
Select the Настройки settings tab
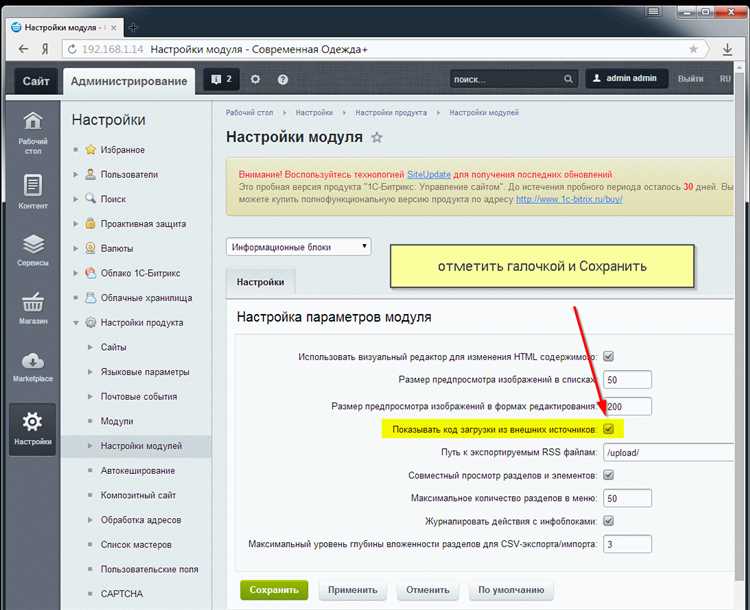coord(260,282)
